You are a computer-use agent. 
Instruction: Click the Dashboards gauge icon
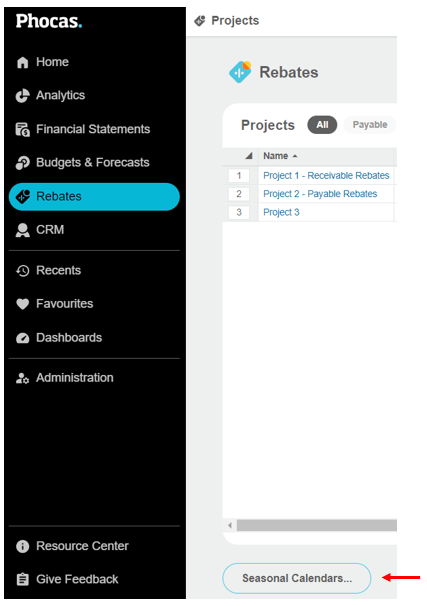(22, 338)
